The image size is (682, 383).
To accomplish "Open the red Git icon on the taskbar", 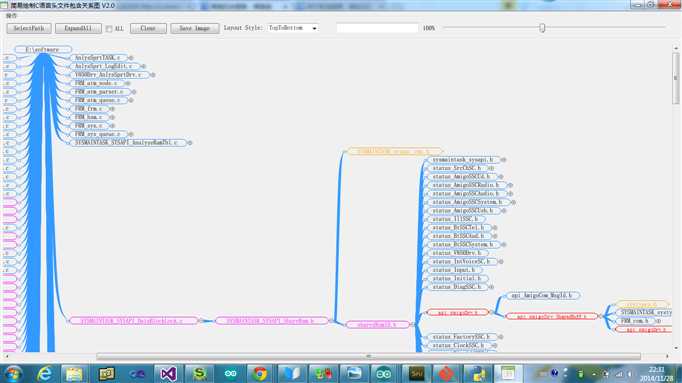I will 446,374.
